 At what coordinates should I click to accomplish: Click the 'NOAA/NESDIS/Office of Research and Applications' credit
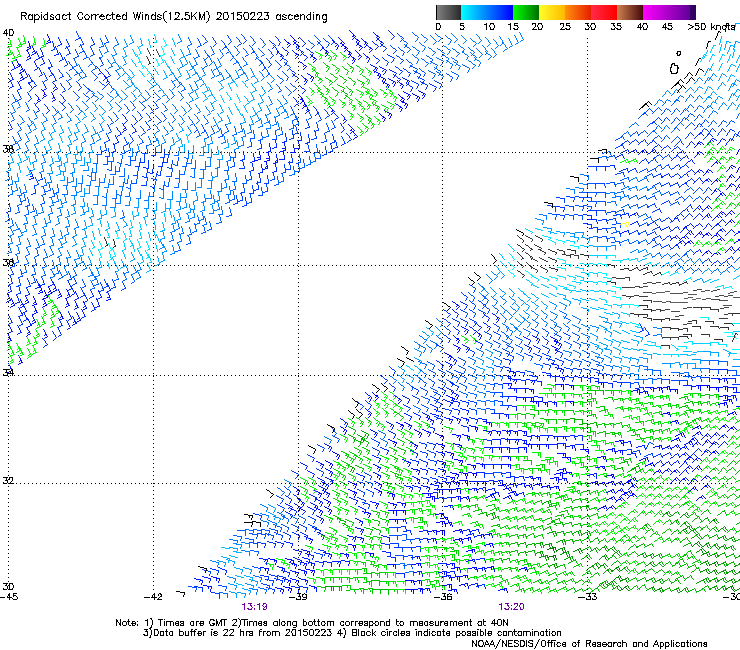point(589,644)
